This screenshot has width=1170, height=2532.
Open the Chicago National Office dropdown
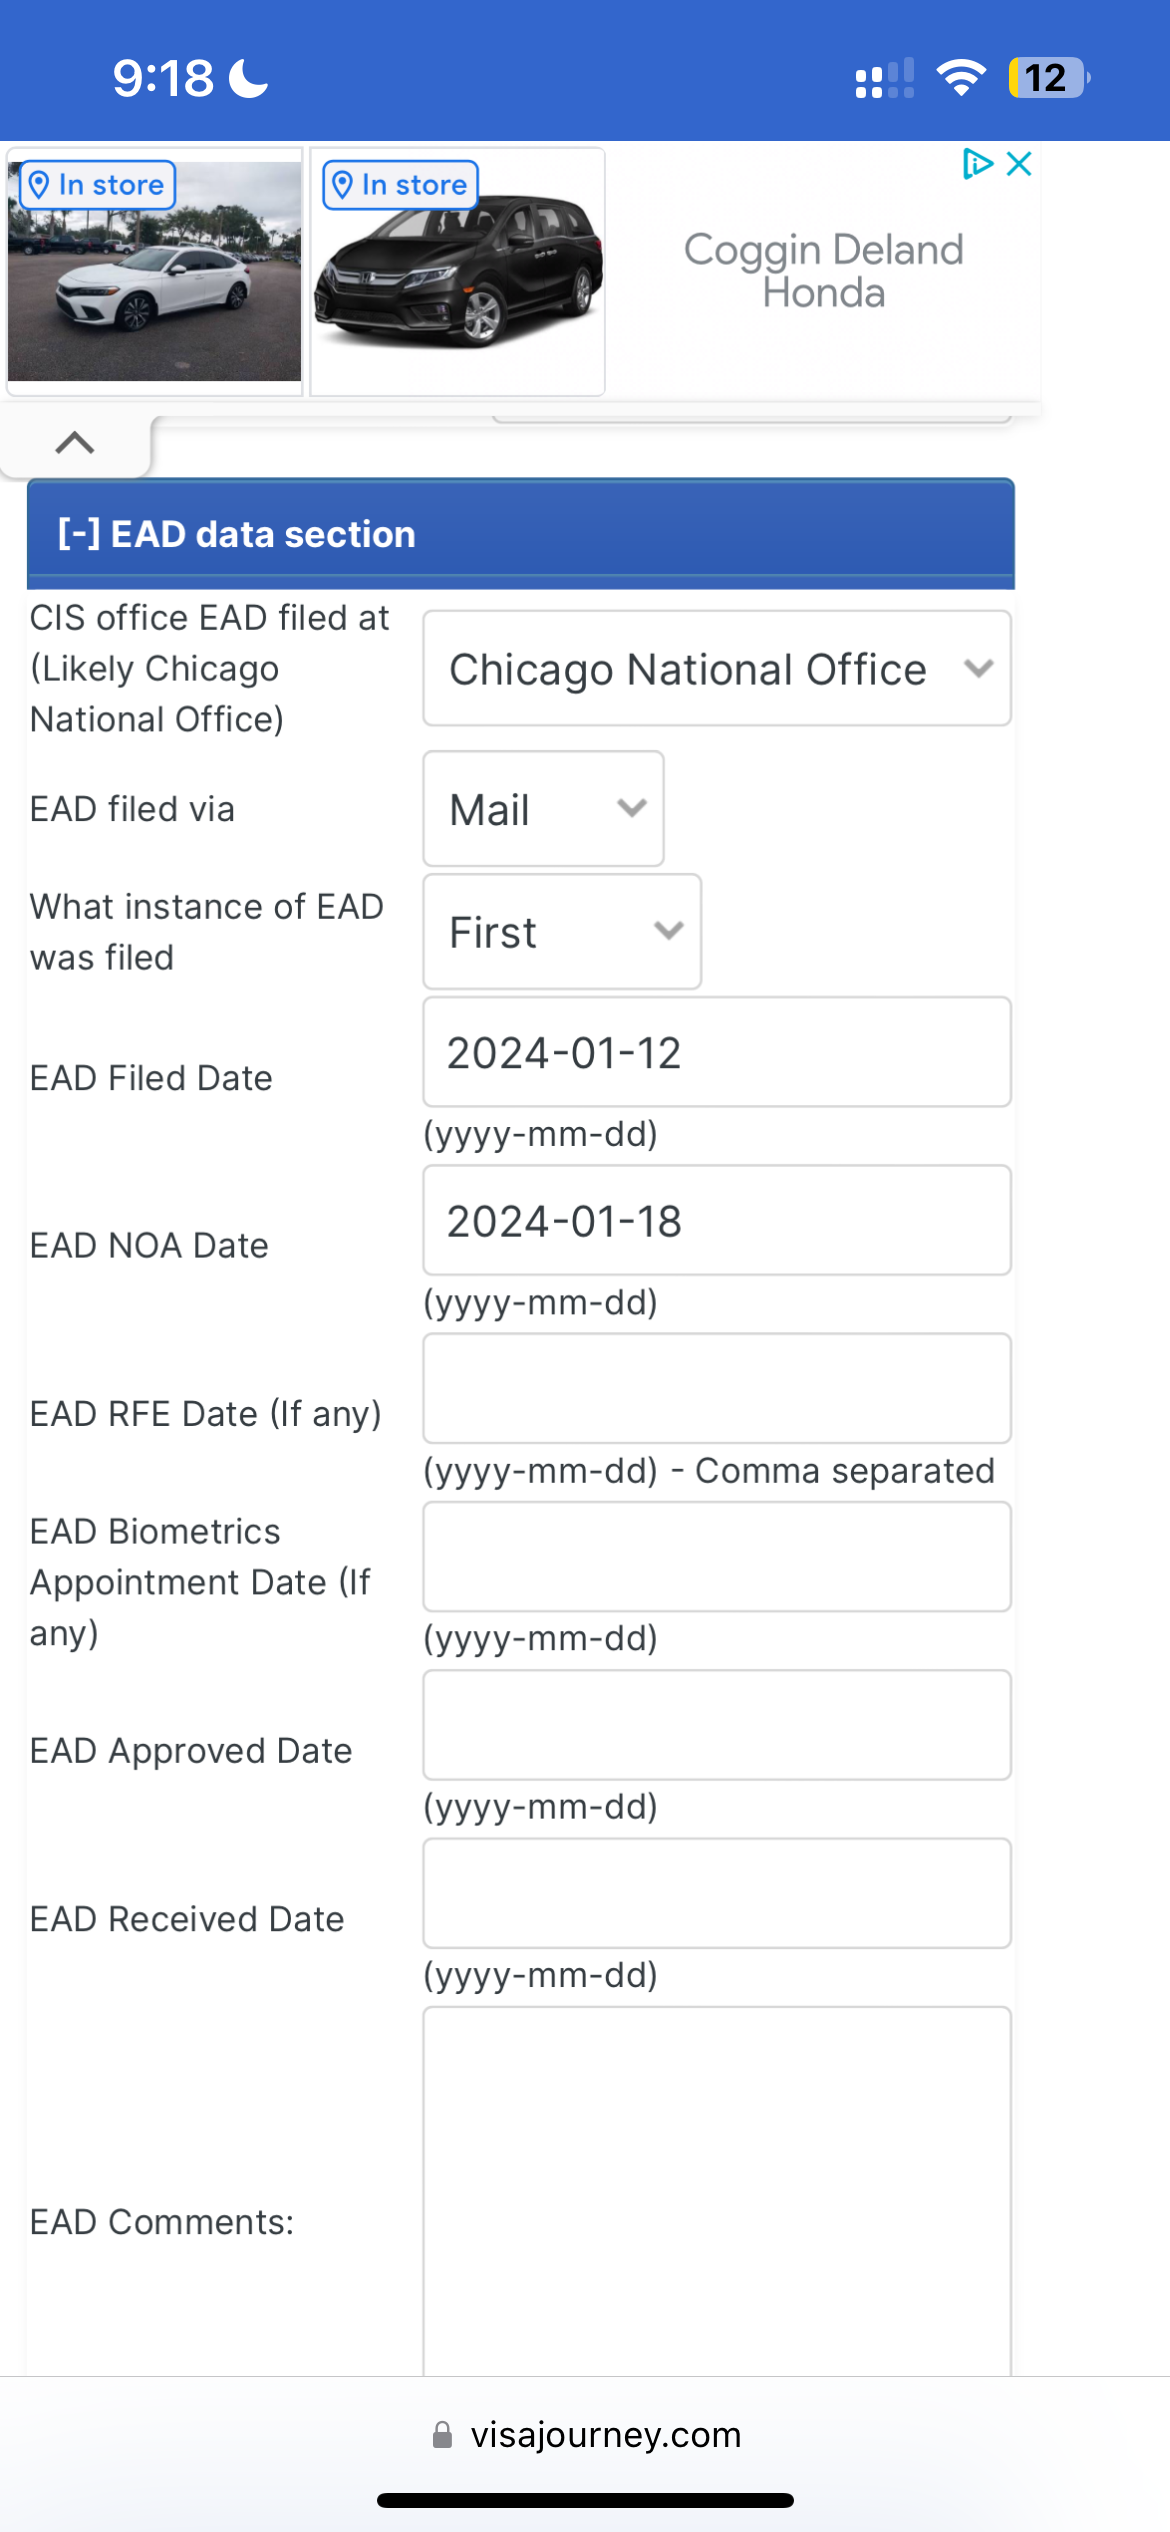pos(717,669)
